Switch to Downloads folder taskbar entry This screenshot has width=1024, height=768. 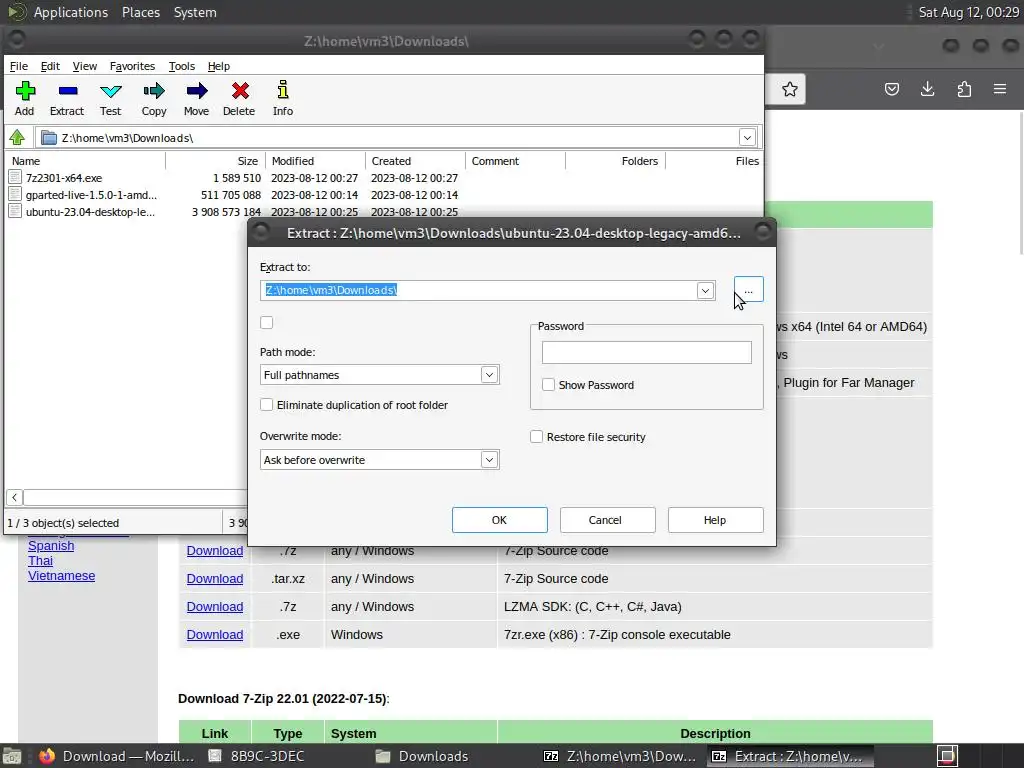pyautogui.click(x=423, y=756)
